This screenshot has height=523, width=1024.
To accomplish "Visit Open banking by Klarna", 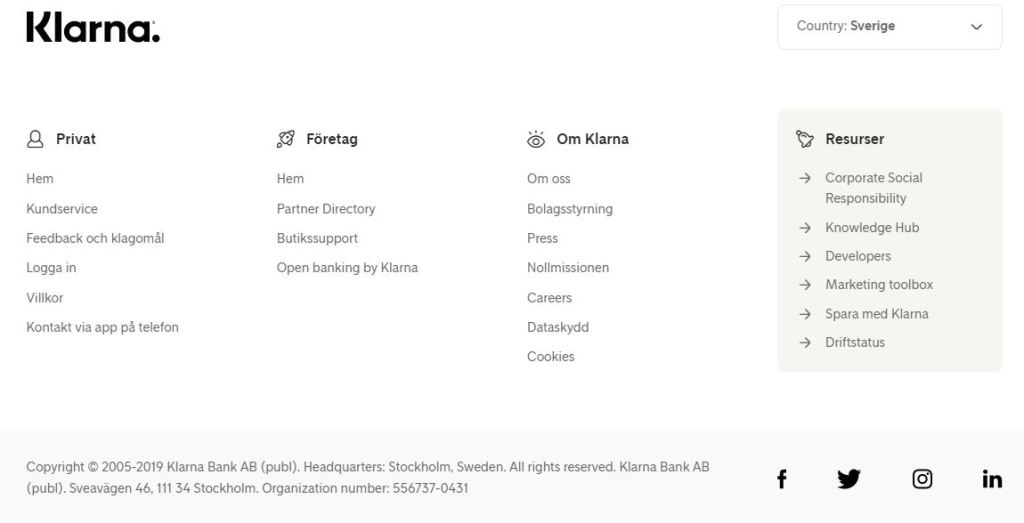I will point(347,268).
